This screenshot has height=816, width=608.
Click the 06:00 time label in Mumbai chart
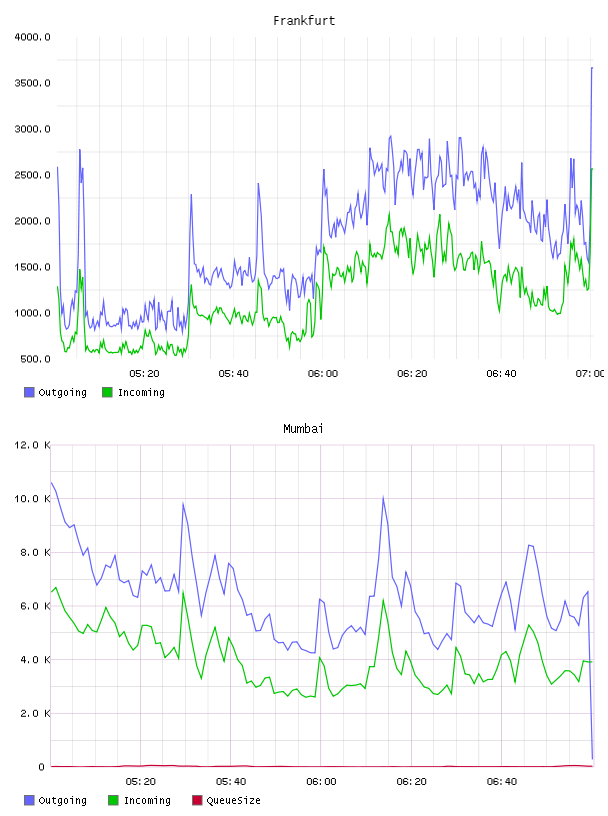click(x=321, y=782)
